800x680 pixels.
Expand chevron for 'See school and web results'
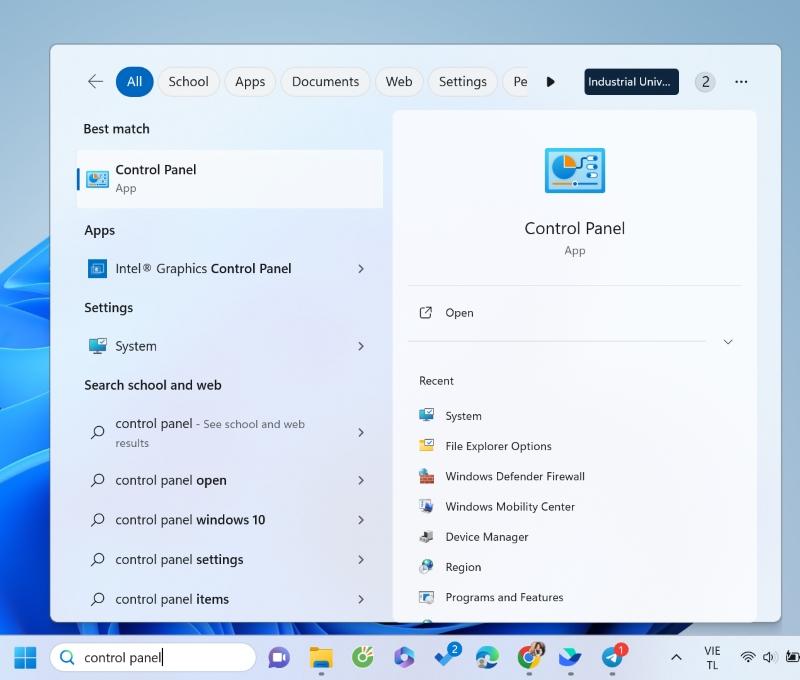click(361, 433)
